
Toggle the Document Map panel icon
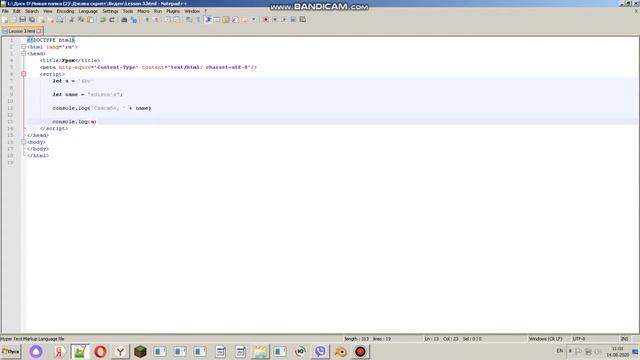226,20
